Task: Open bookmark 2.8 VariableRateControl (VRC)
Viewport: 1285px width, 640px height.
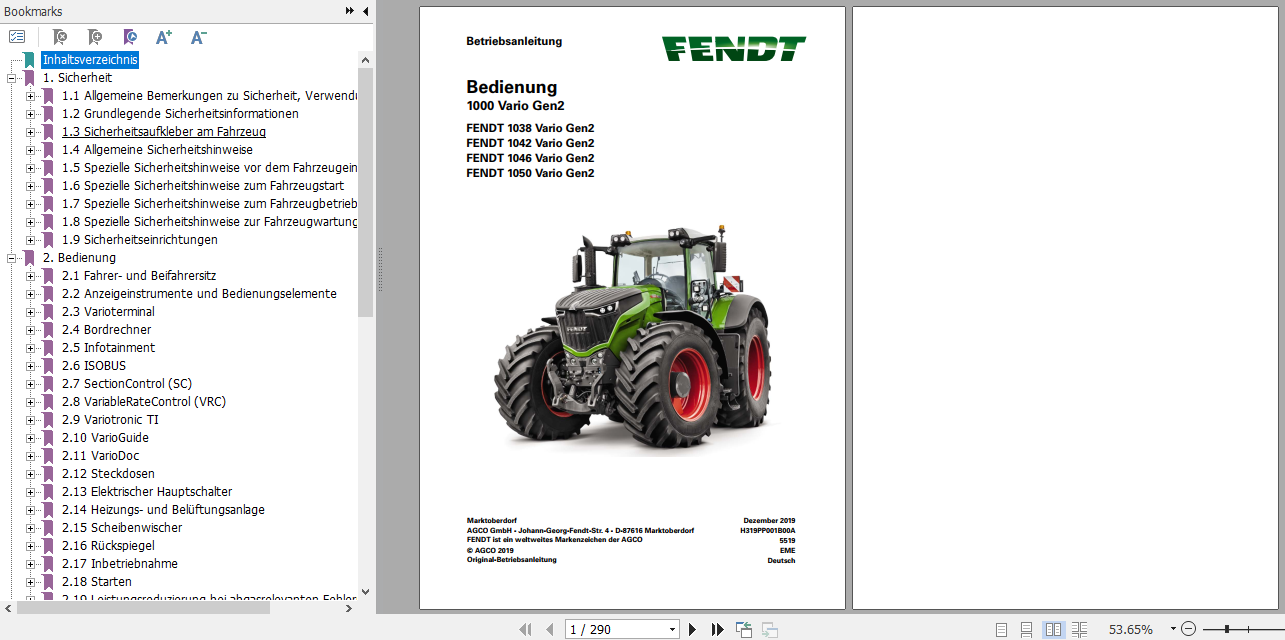Action: click(x=143, y=402)
